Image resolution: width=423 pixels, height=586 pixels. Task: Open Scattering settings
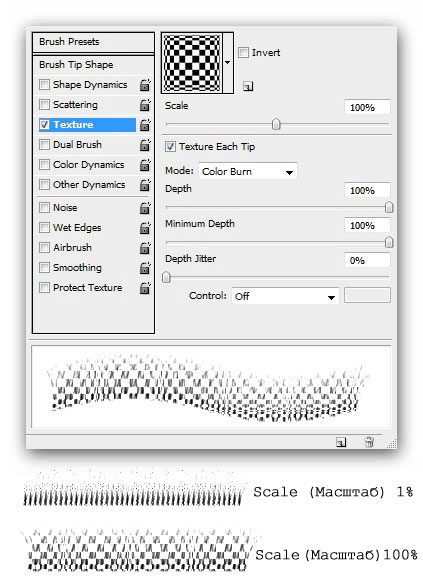coord(75,105)
